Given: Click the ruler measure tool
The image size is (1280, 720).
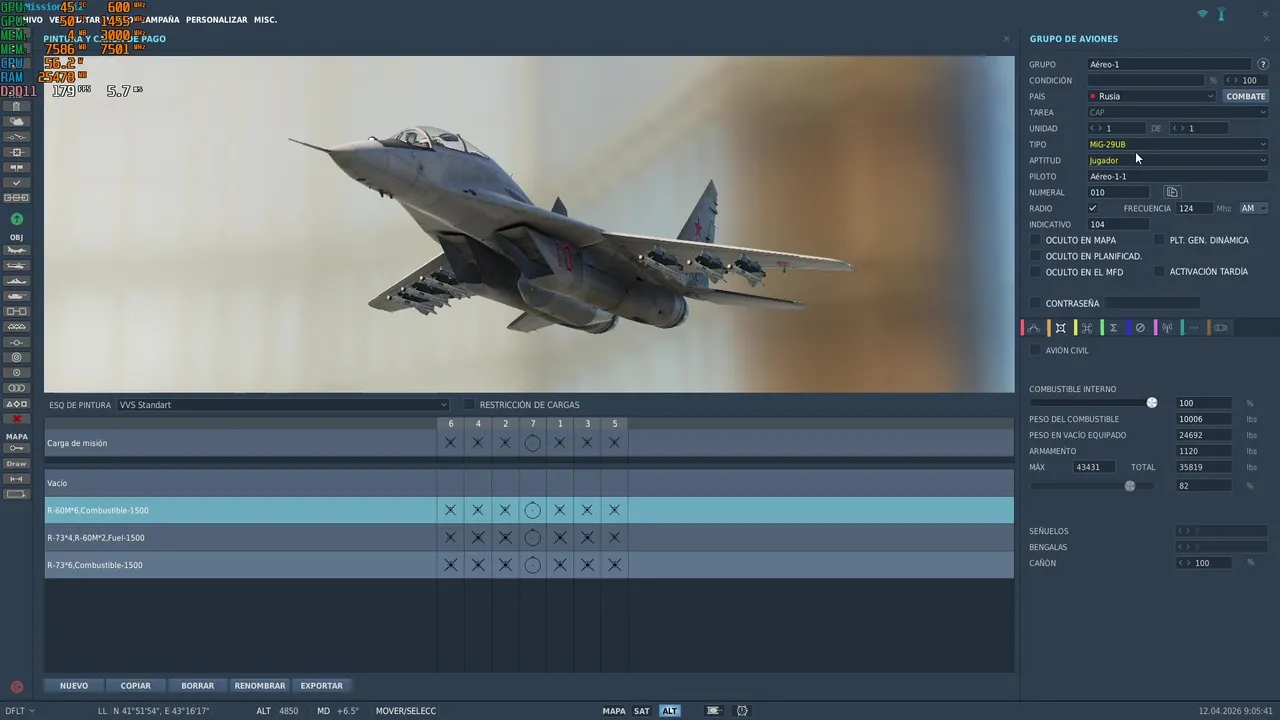Looking at the screenshot, I should (16, 479).
